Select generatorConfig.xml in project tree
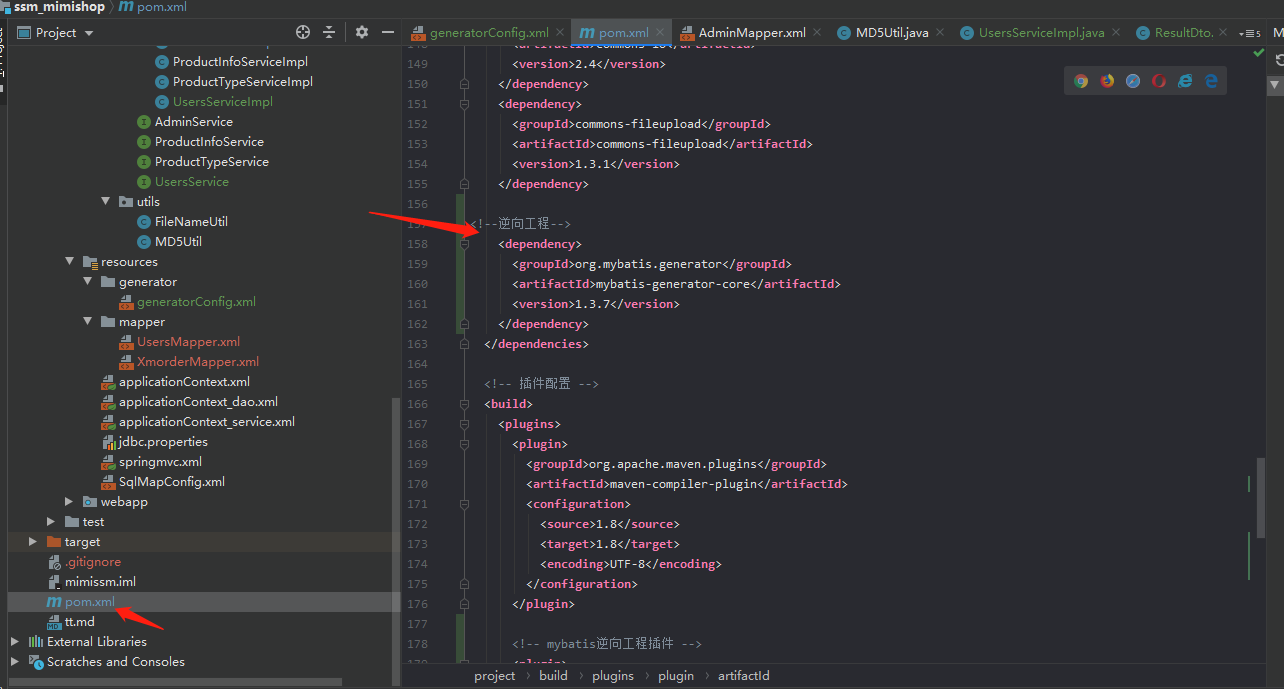1284x689 pixels. point(196,302)
